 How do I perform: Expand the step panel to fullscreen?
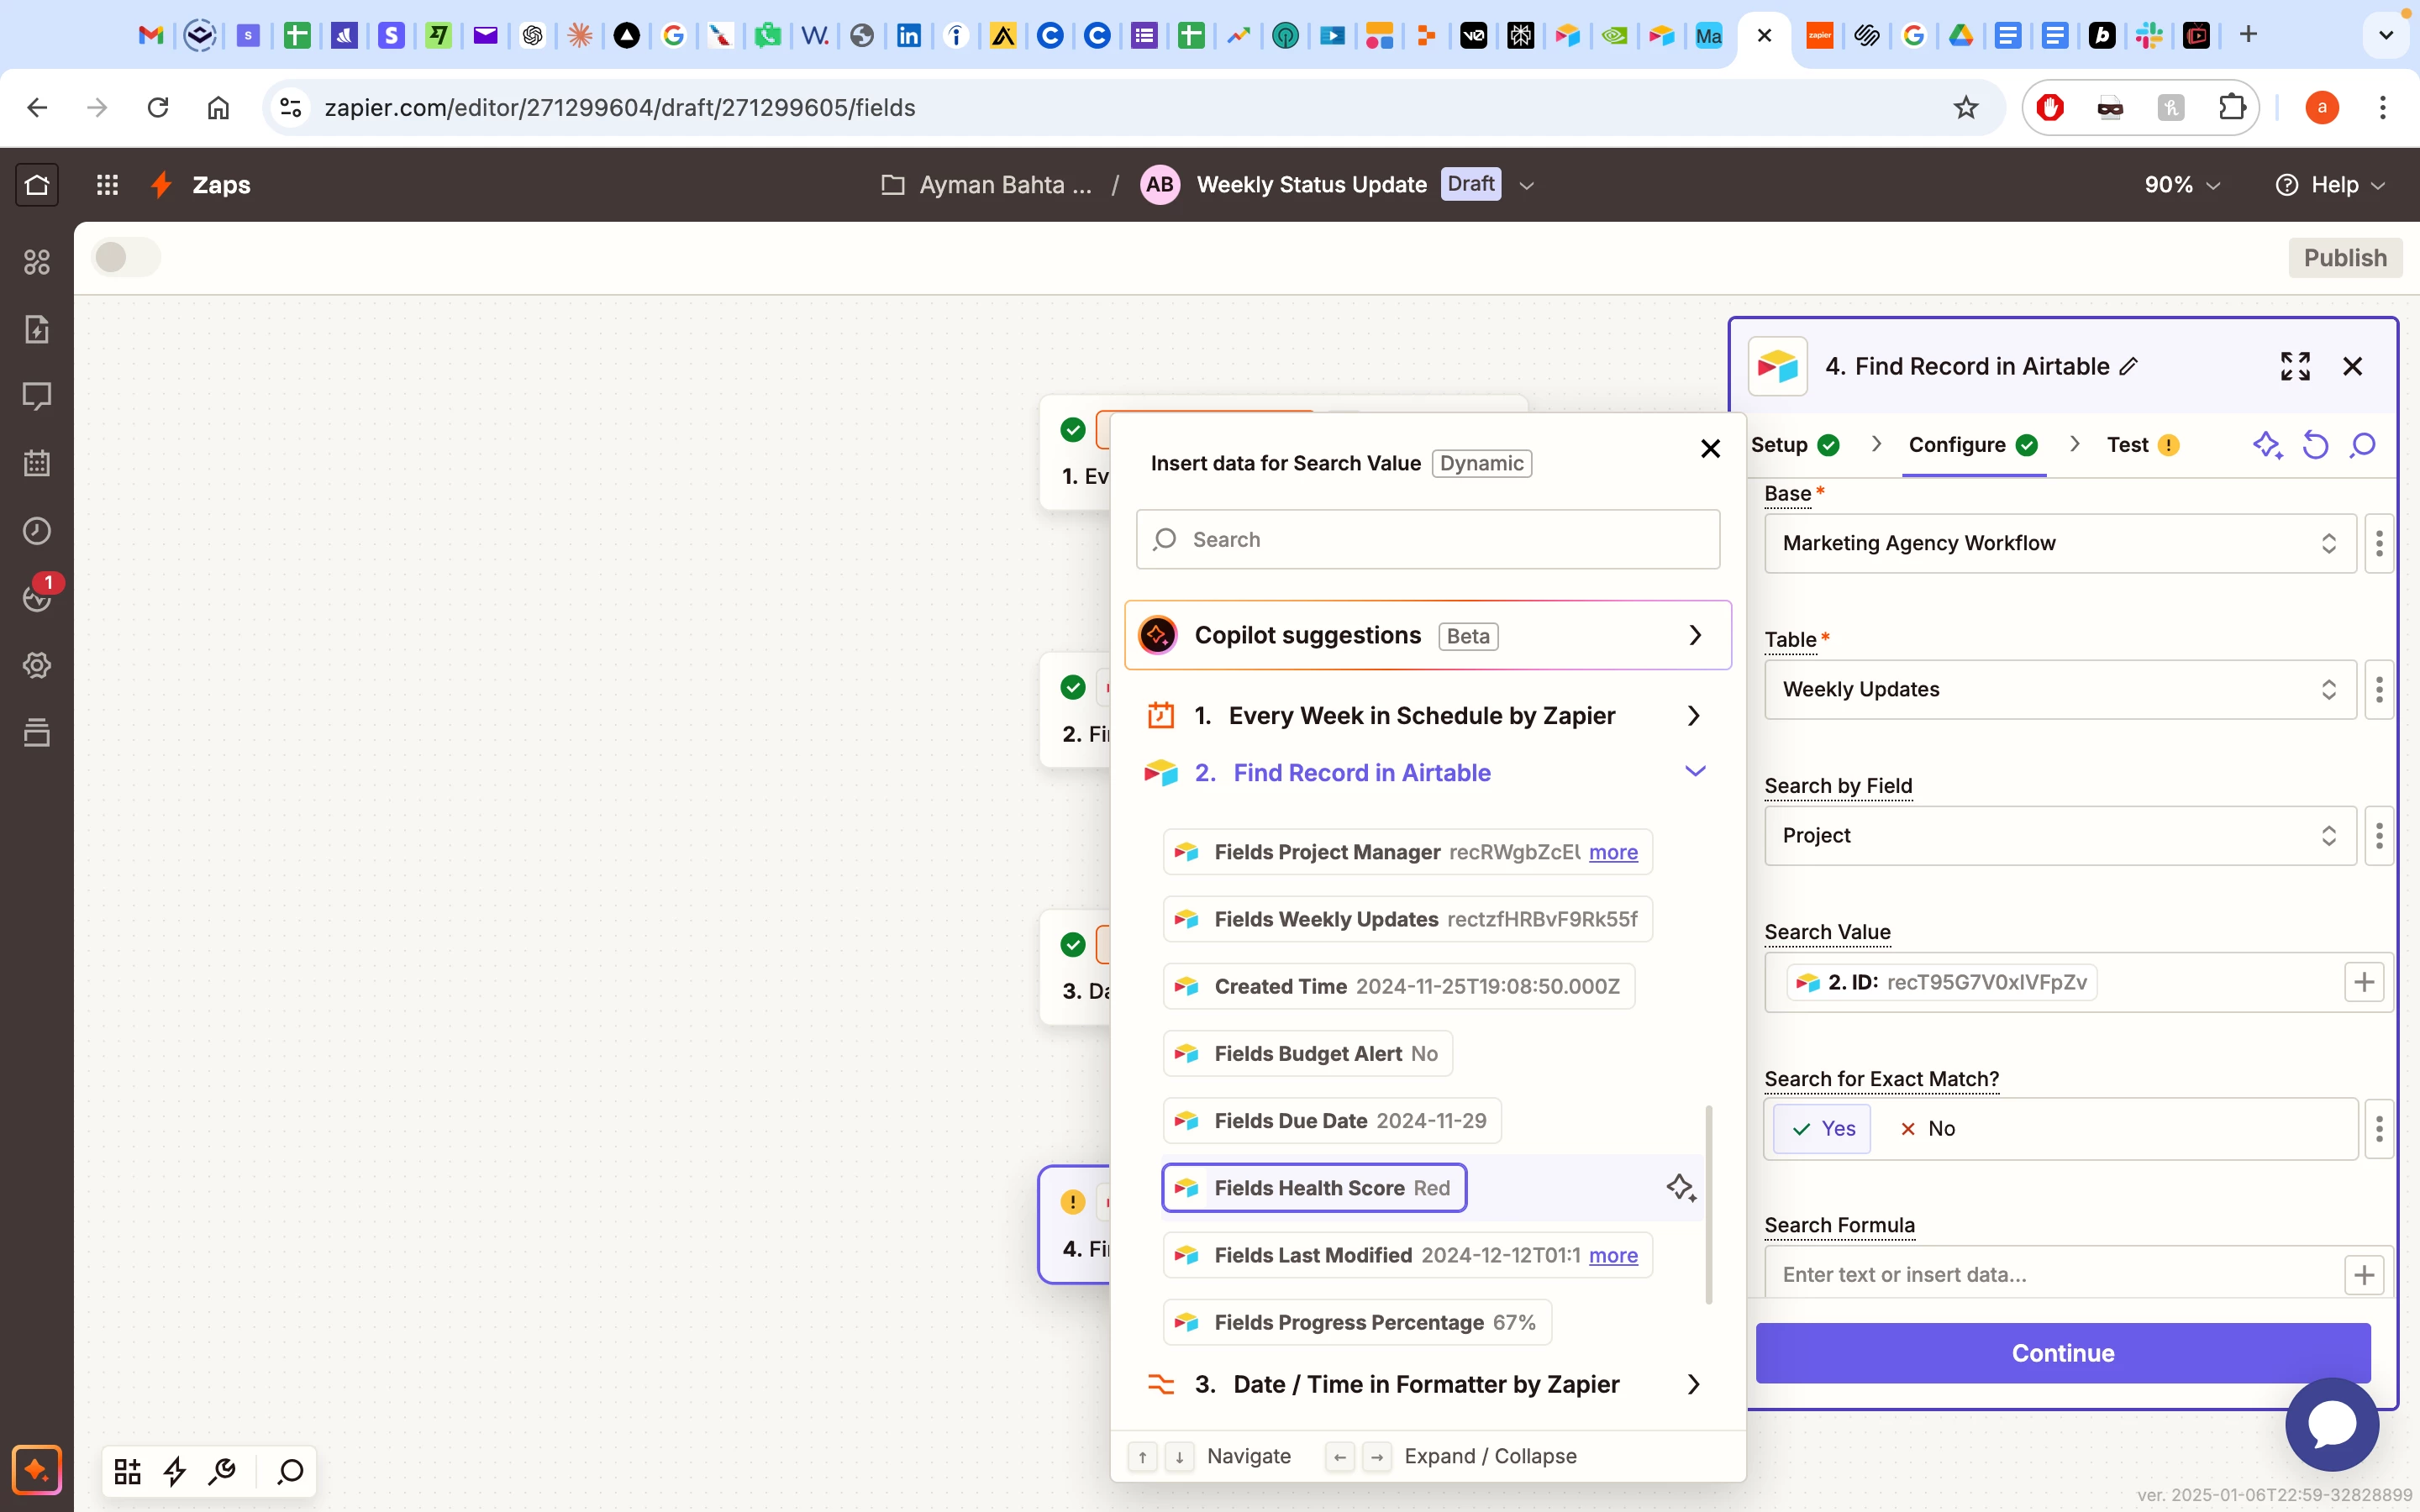(2295, 367)
